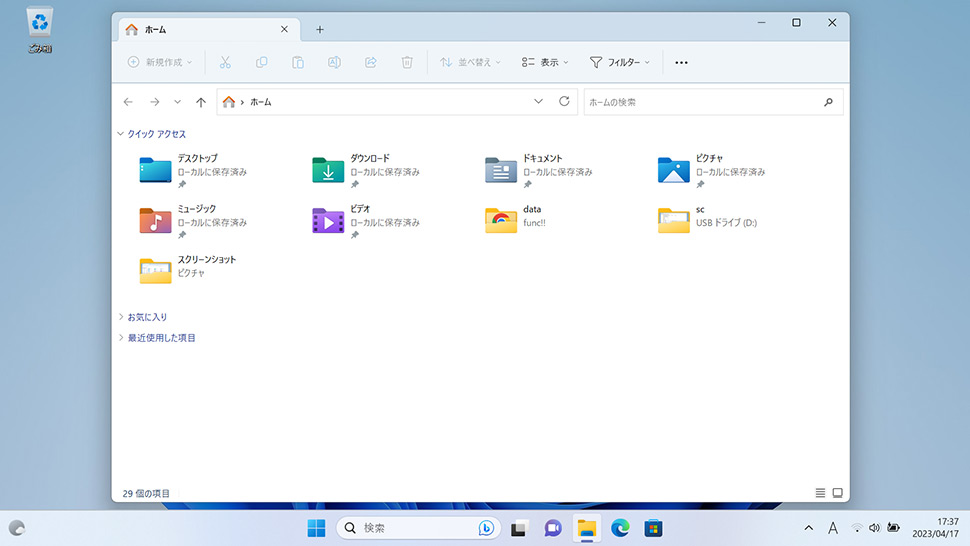Open the Windows Start menu

tap(316, 528)
